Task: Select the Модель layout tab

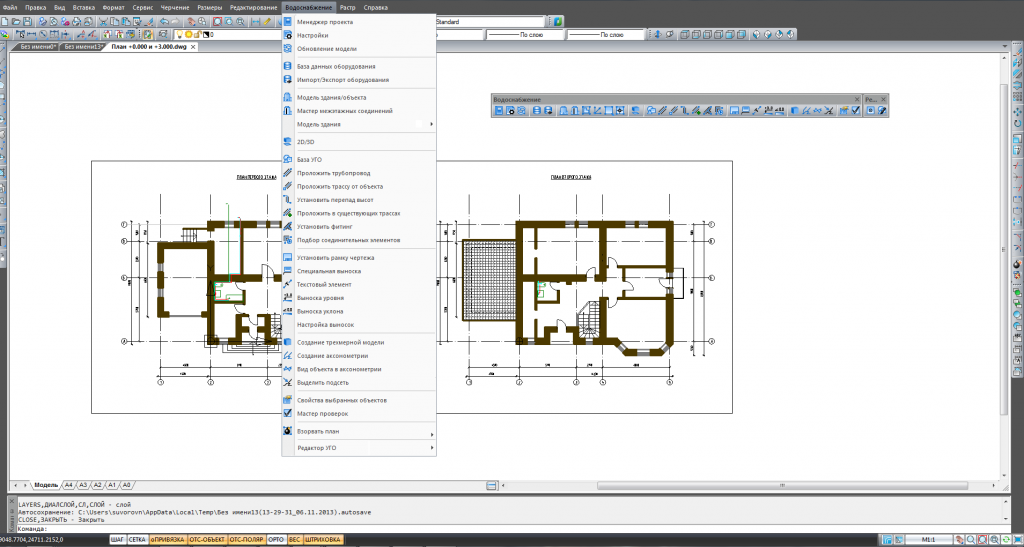Action: coord(46,486)
